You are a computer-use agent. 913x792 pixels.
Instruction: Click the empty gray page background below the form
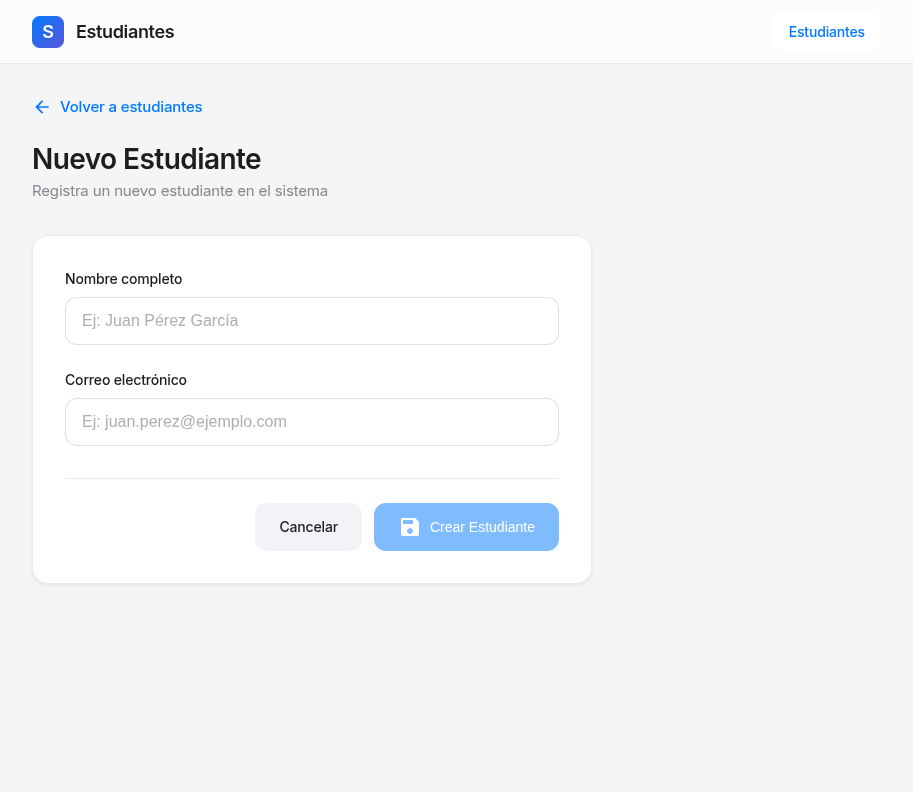tap(450, 690)
